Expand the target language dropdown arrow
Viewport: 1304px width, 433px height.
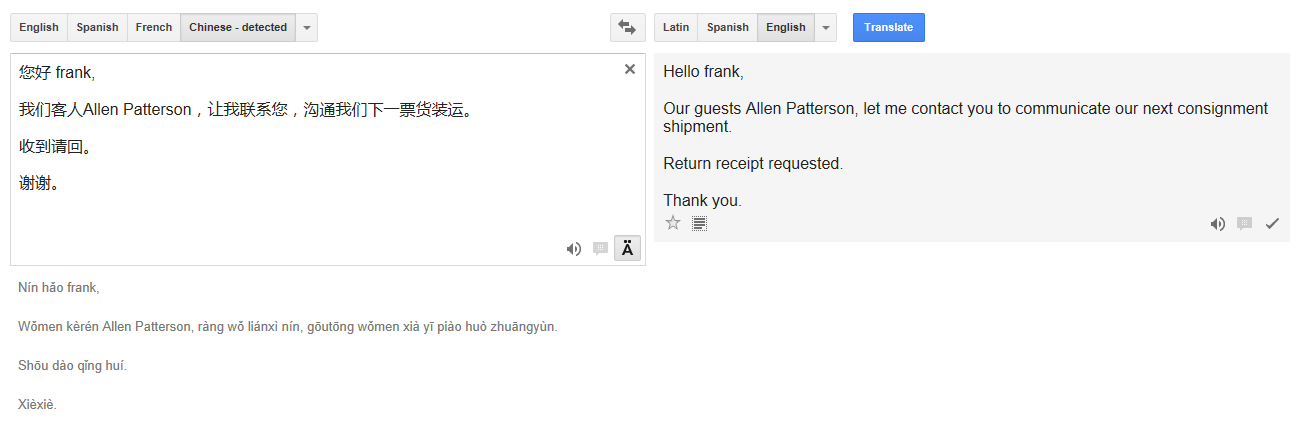826,27
